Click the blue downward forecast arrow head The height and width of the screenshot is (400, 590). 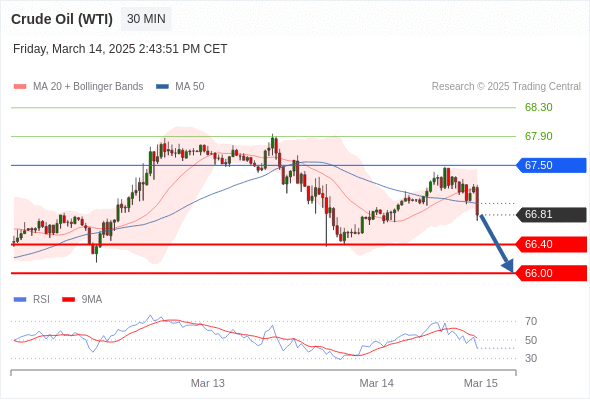pyautogui.click(x=508, y=266)
